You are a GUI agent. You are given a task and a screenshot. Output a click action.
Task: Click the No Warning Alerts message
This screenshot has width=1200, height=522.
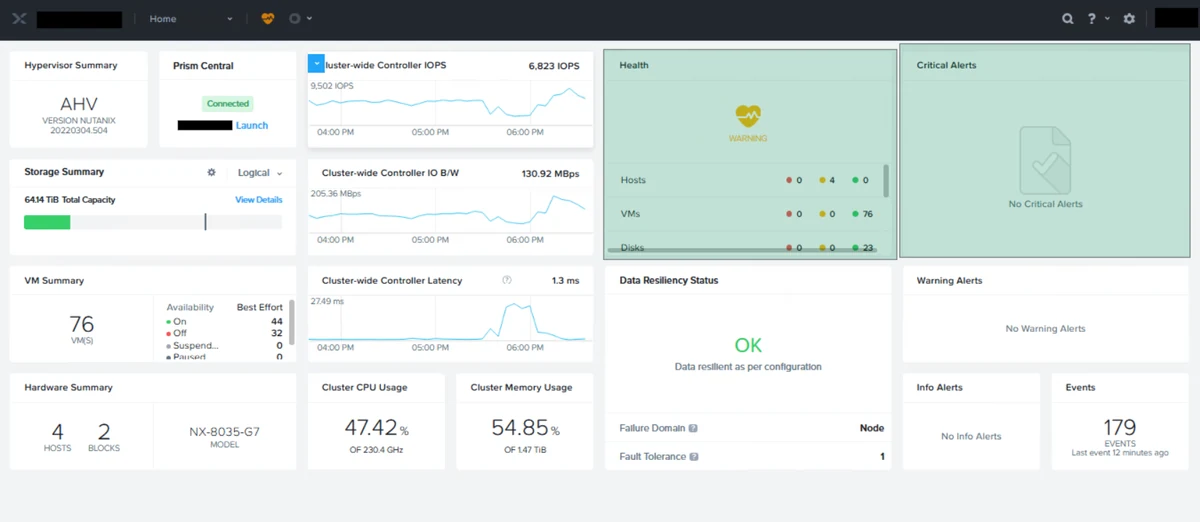pos(1045,329)
